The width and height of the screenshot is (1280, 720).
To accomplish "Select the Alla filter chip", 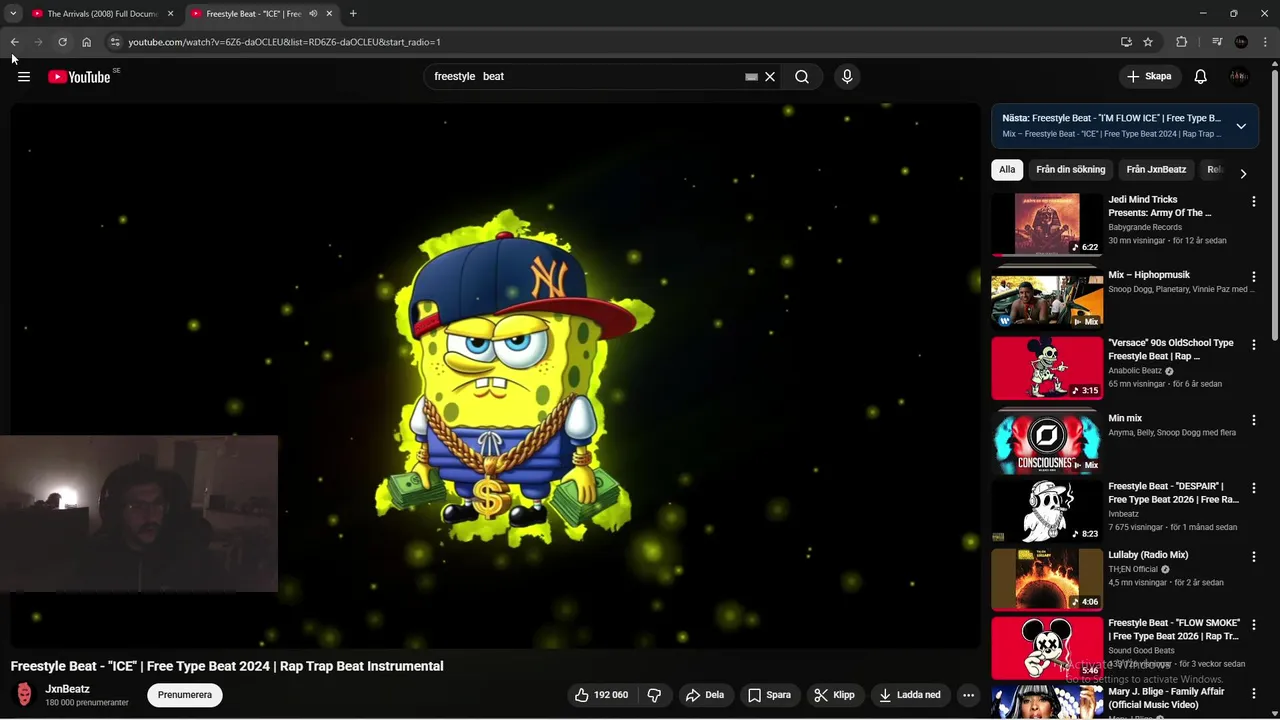I will (1007, 170).
